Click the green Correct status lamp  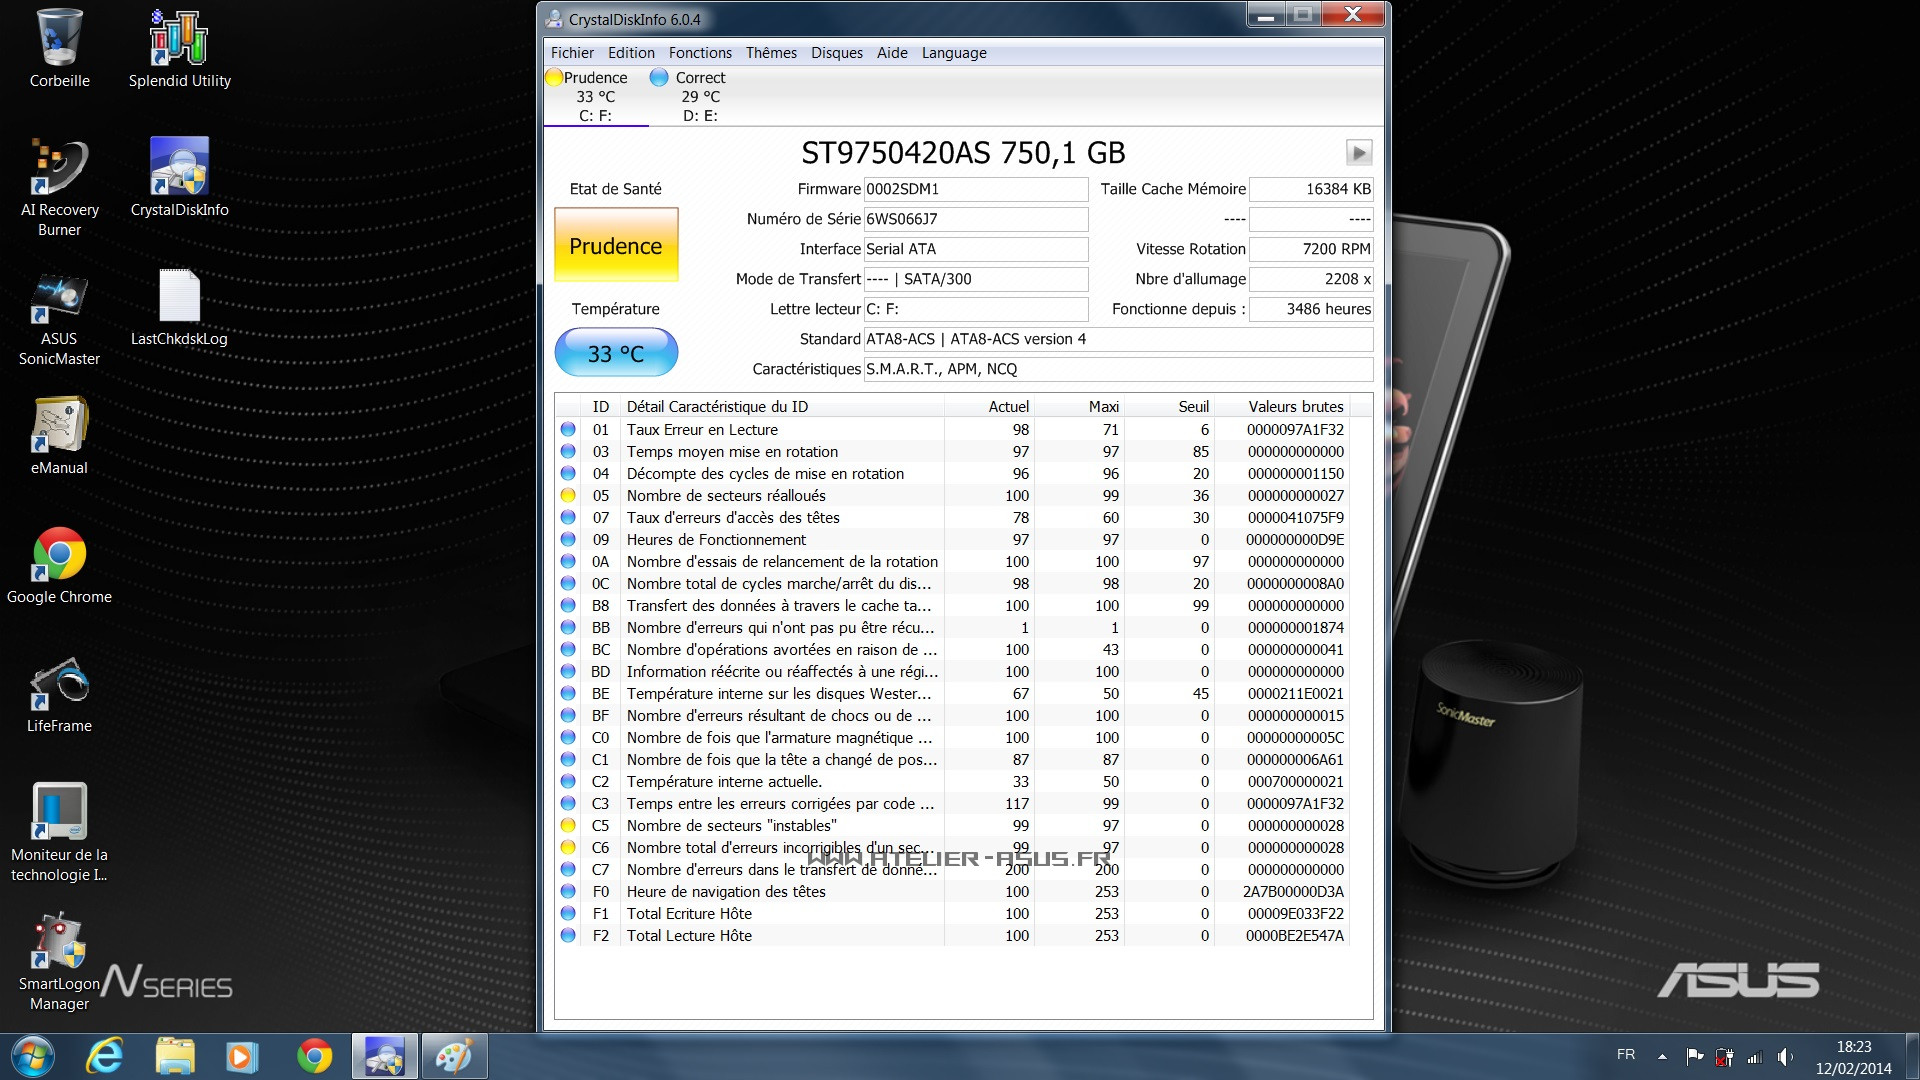click(659, 77)
